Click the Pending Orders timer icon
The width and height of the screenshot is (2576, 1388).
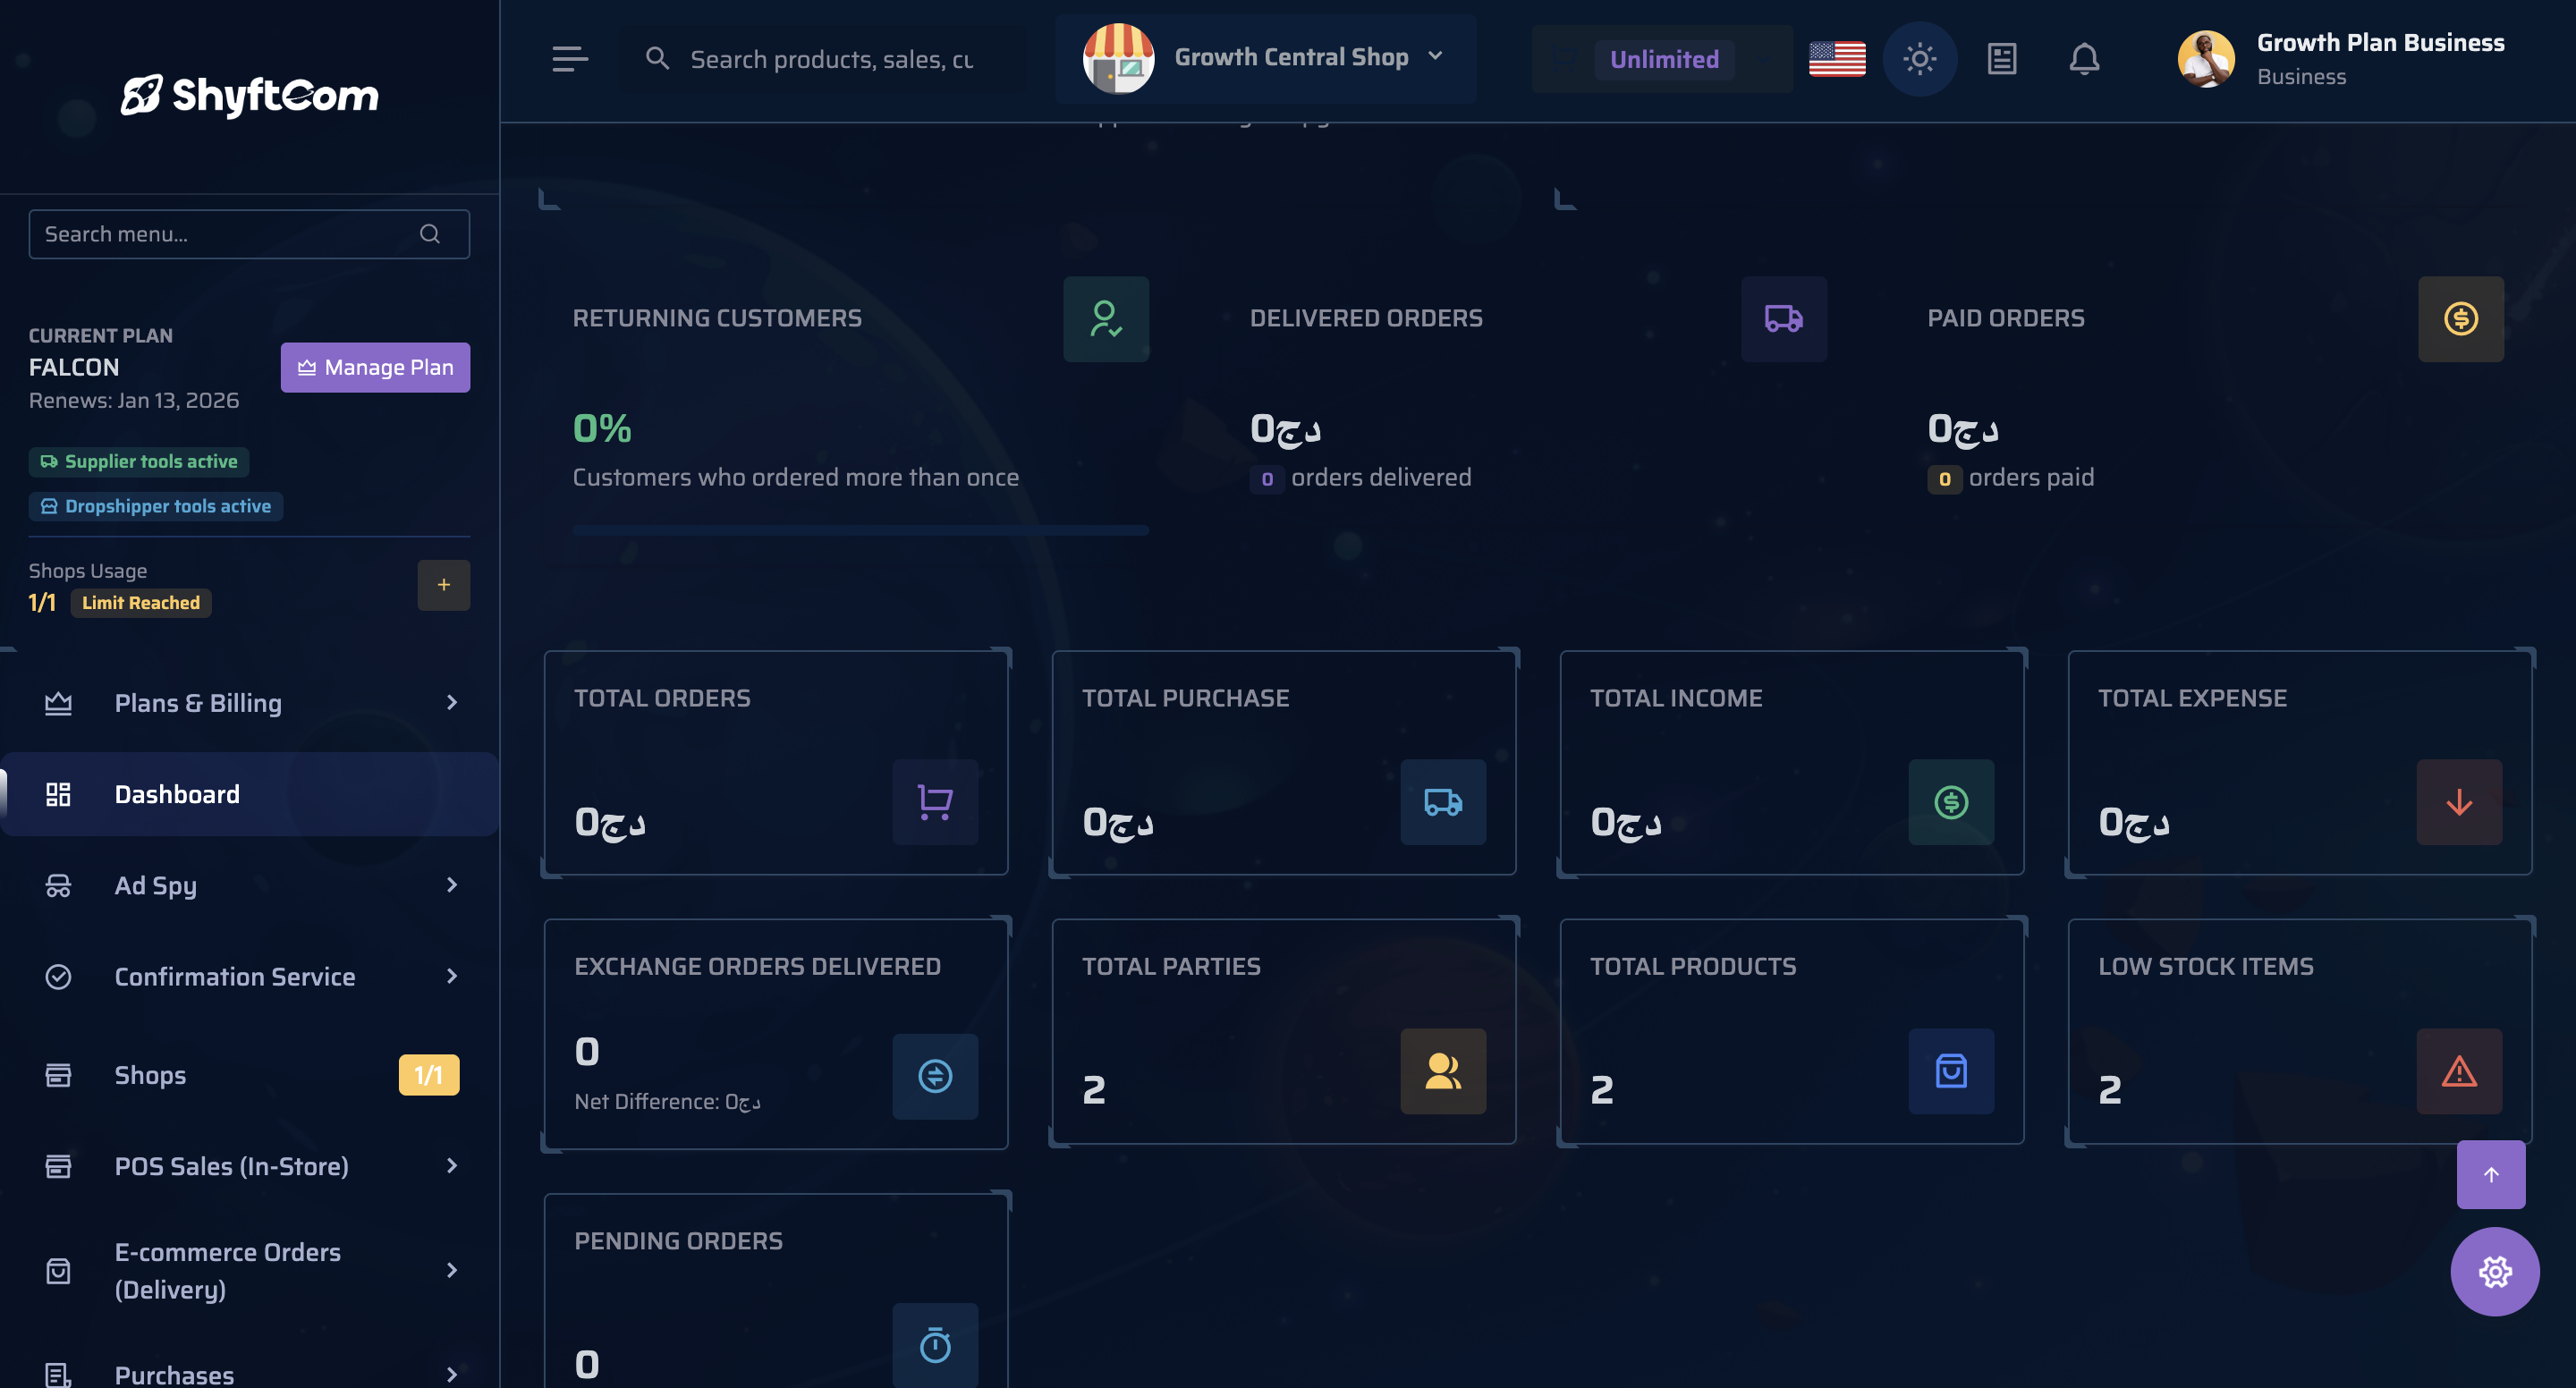(935, 1345)
